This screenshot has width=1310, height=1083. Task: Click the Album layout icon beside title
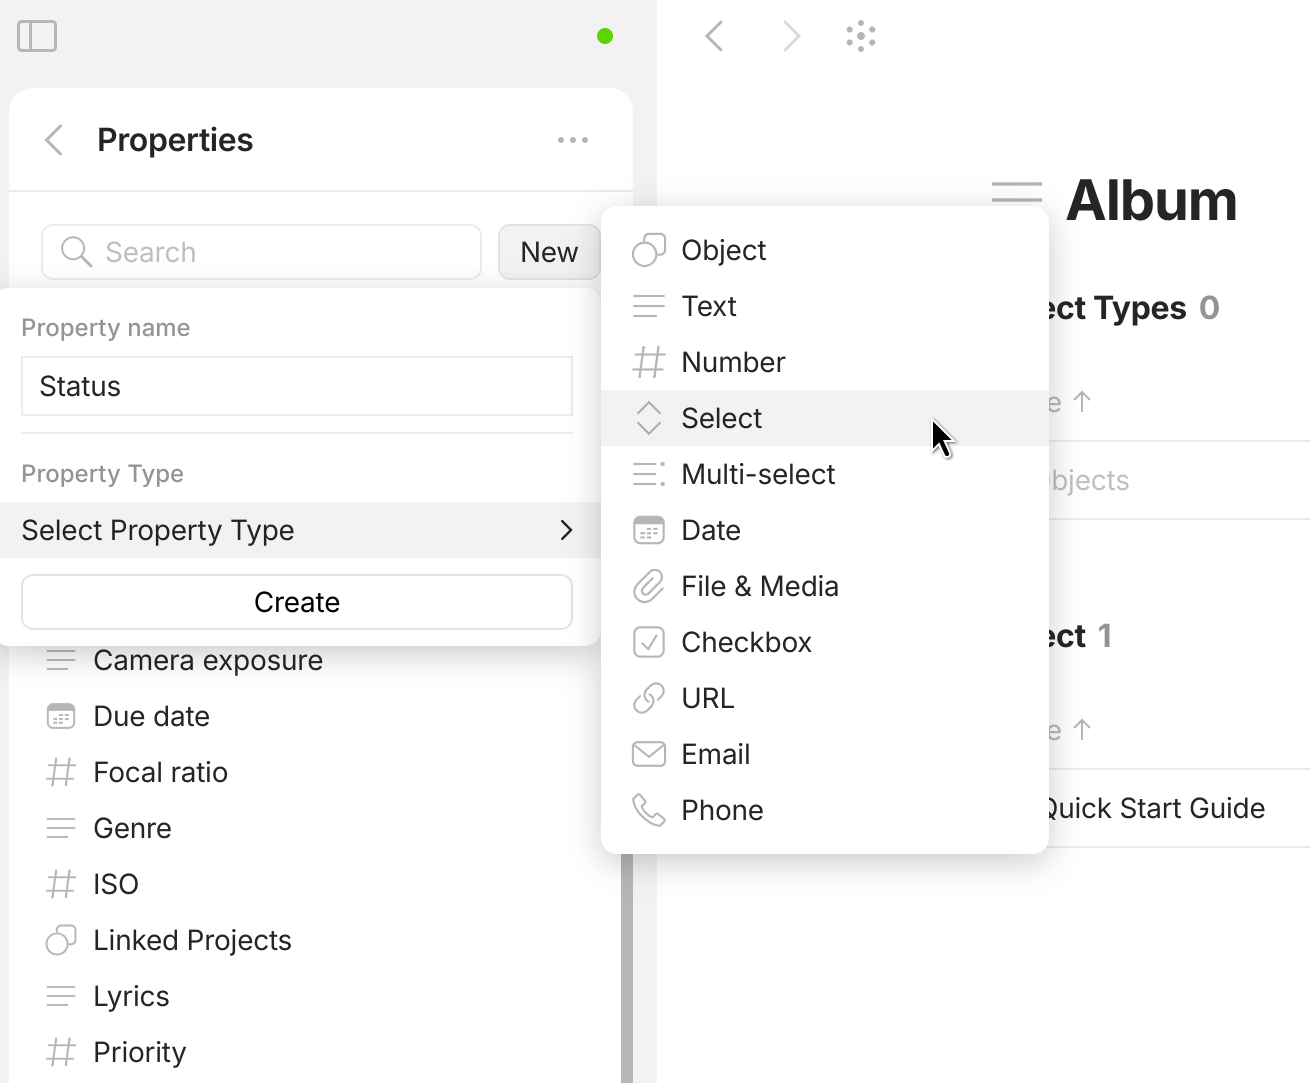pos(1016,192)
